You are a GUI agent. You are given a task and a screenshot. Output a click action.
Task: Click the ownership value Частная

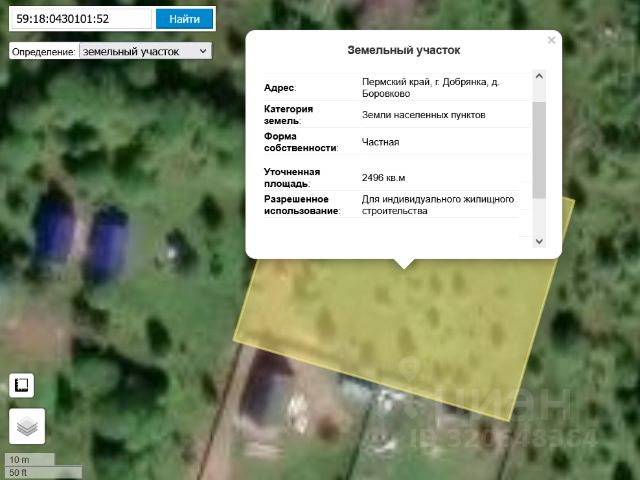coord(380,142)
